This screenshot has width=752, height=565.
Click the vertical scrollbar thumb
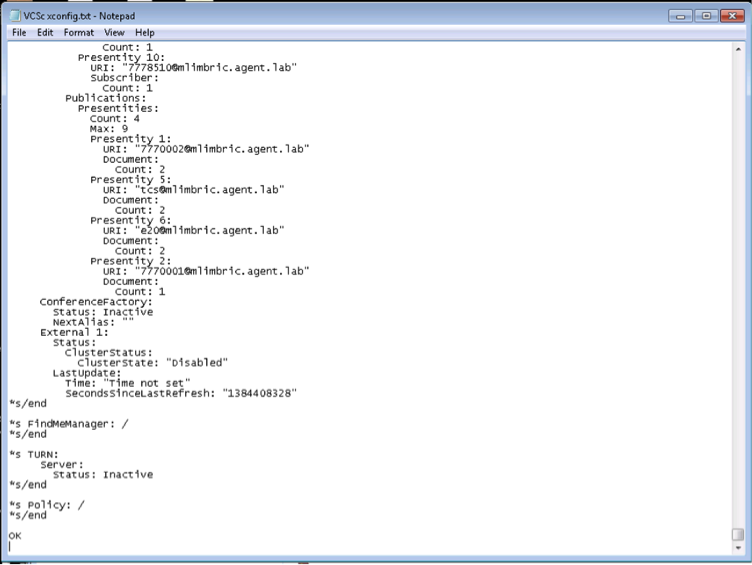[738, 534]
